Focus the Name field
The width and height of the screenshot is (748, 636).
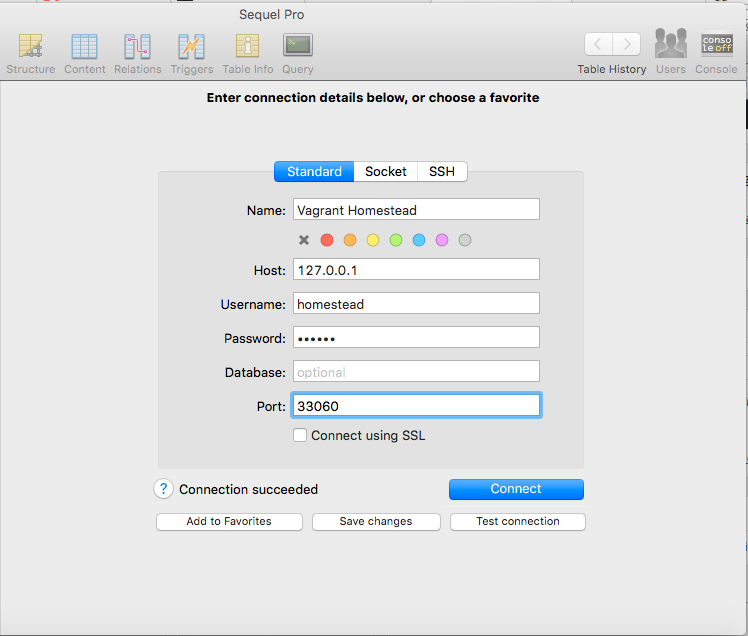[416, 209]
